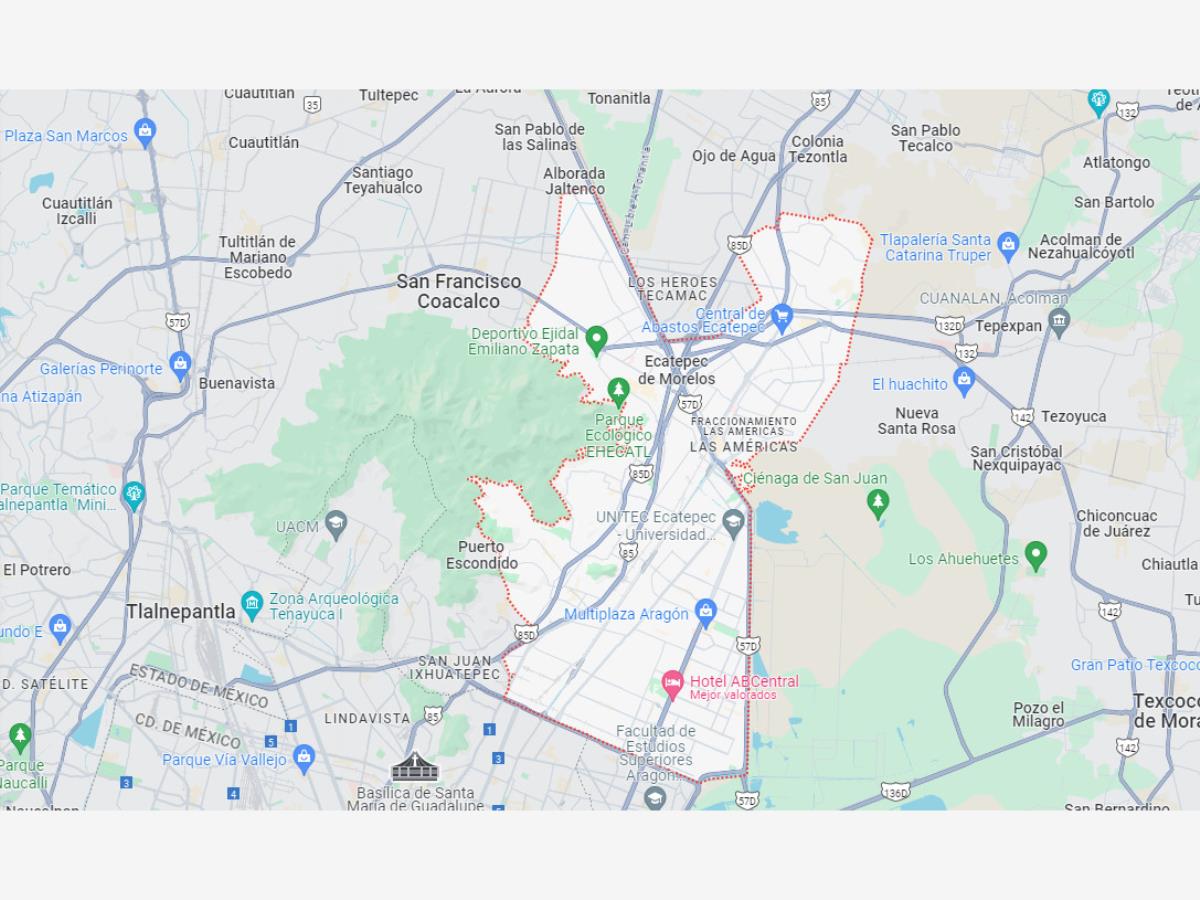Click the Hotel ABCentral label text
The height and width of the screenshot is (900, 1200).
tap(744, 682)
